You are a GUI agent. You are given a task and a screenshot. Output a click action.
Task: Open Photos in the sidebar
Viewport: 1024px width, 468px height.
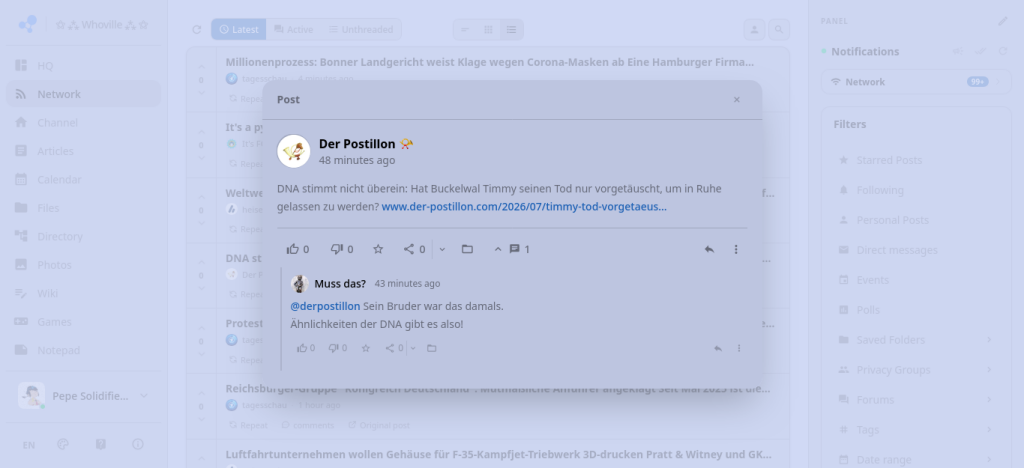[84, 264]
